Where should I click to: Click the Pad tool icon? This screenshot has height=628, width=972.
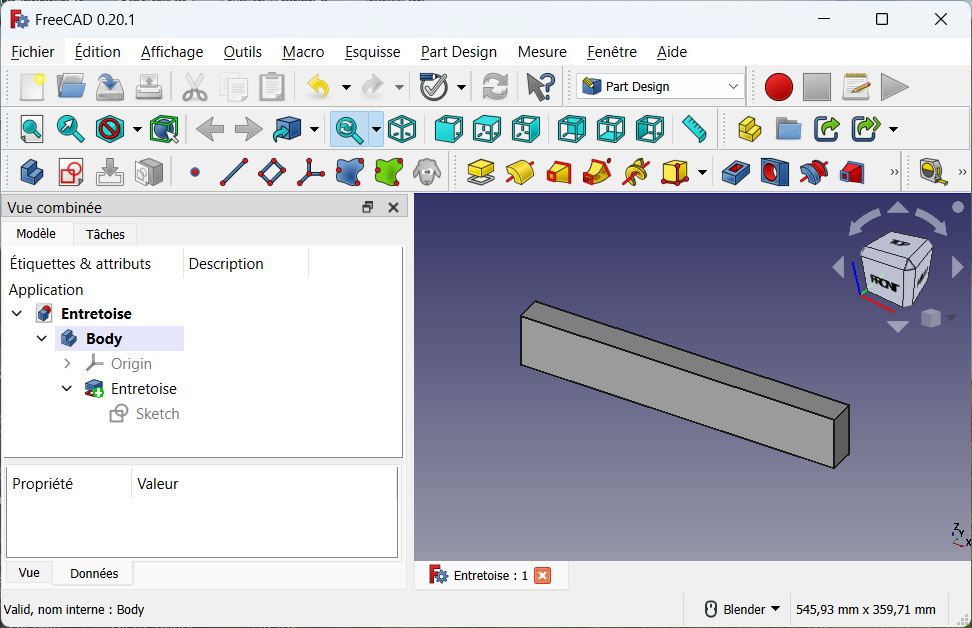(481, 172)
